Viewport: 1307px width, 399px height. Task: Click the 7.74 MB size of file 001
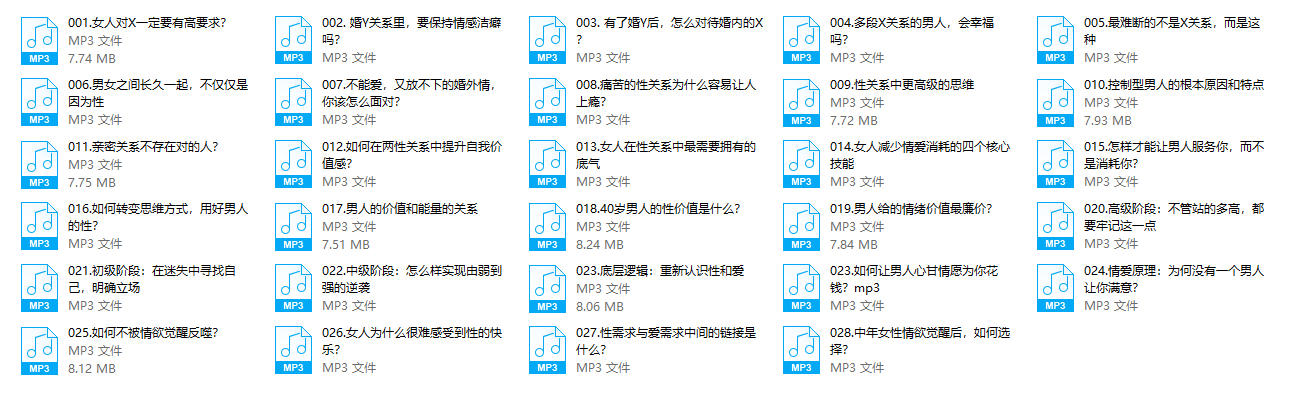(92, 59)
